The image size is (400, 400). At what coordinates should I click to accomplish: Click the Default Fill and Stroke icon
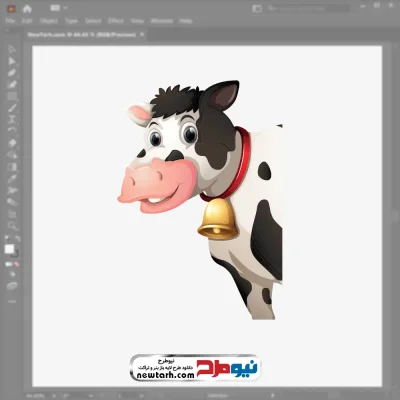(x=7, y=239)
